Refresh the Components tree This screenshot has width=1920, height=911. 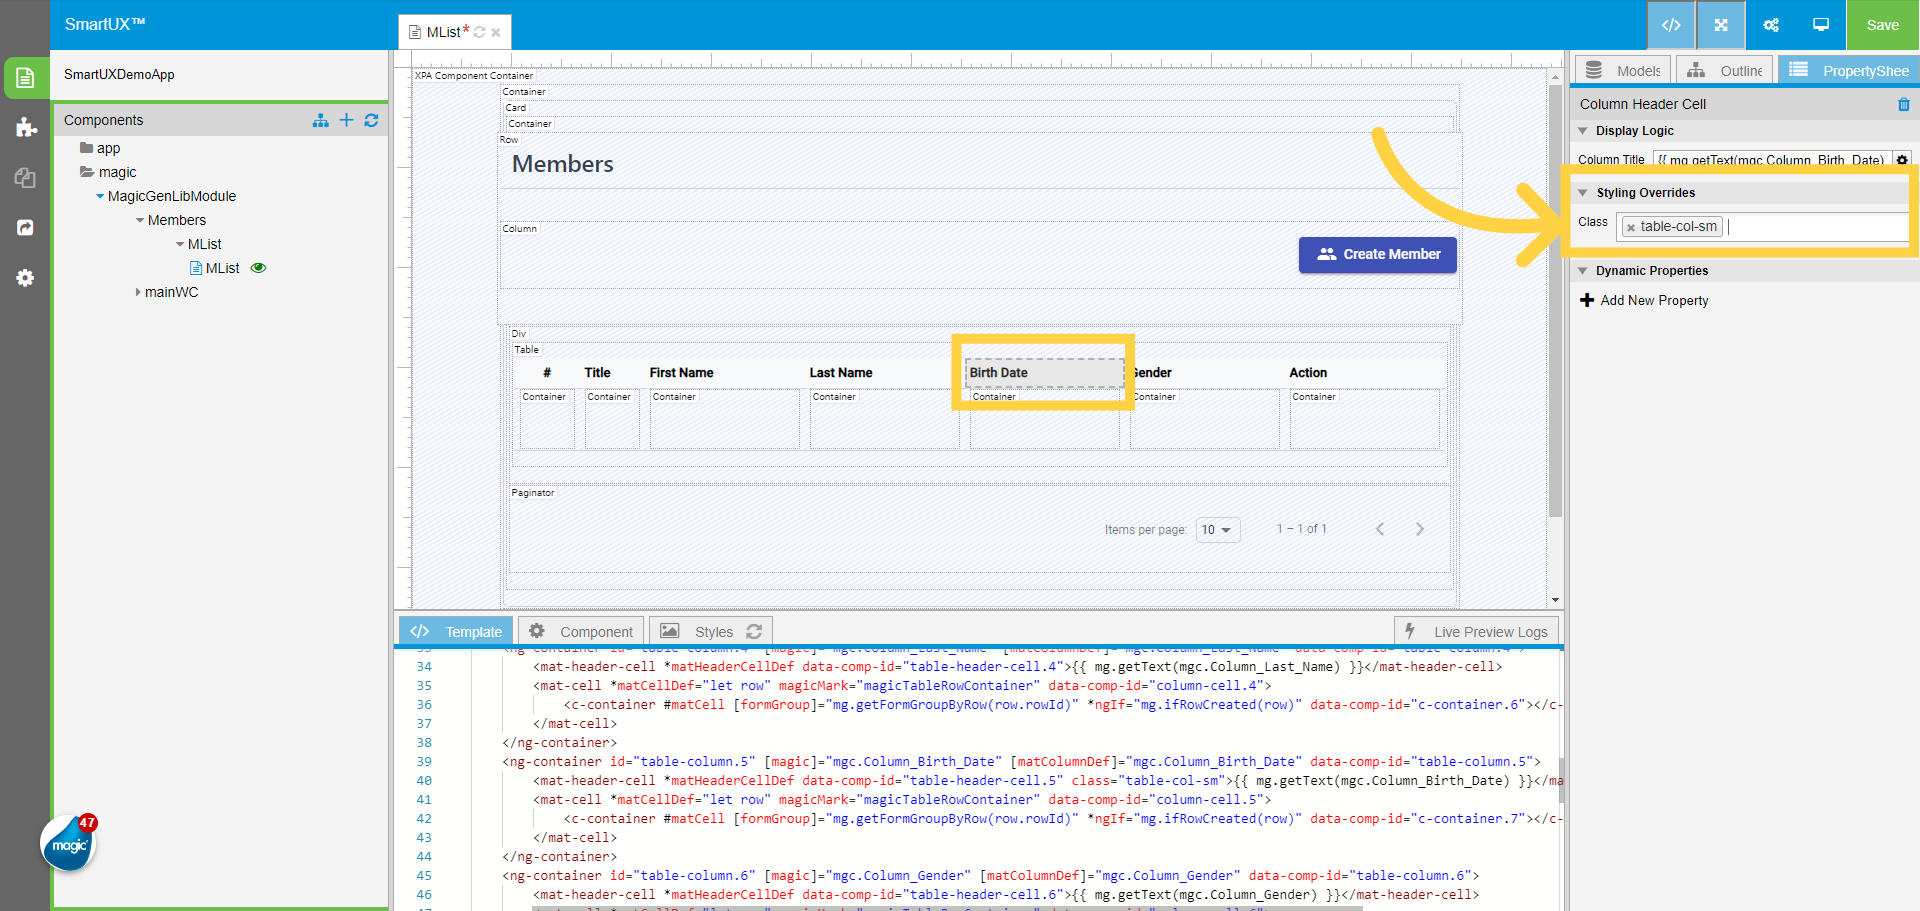pyautogui.click(x=371, y=120)
